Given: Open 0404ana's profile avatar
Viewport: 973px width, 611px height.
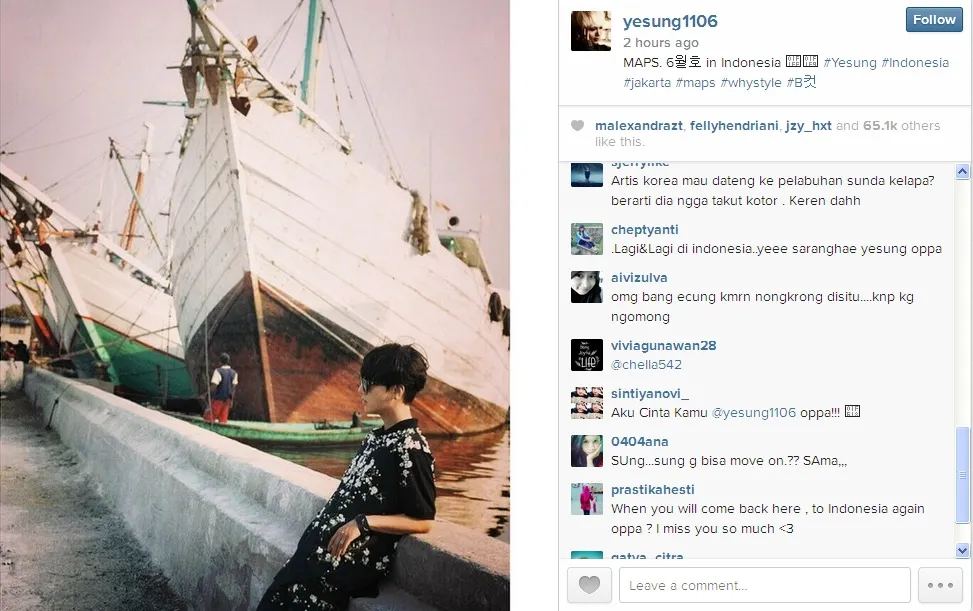Looking at the screenshot, I should point(586,451).
